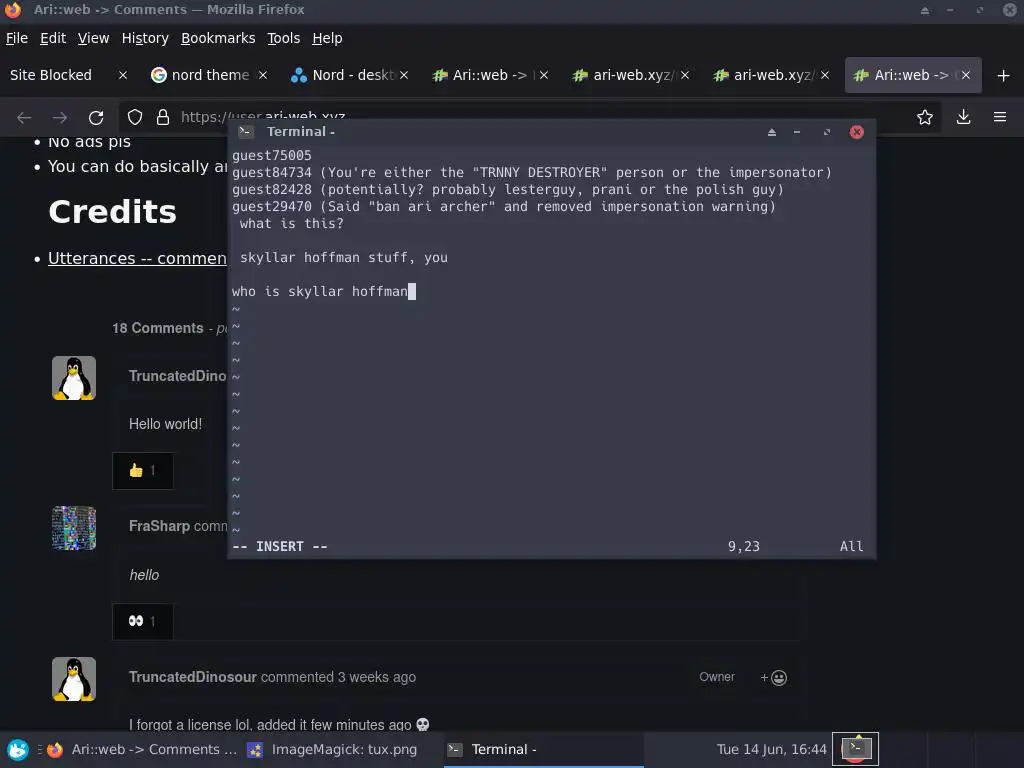Image resolution: width=1024 pixels, height=768 pixels.
Task: Click the eyes reaction button
Action: tap(143, 621)
